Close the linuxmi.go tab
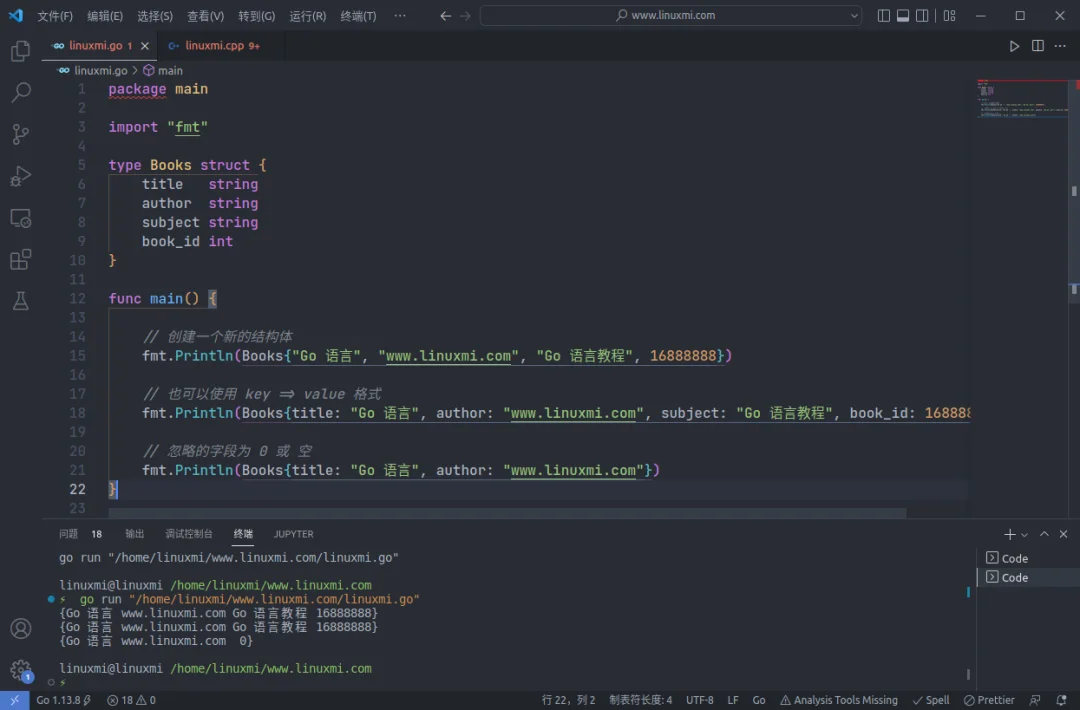The height and width of the screenshot is (710, 1080). [x=145, y=46]
